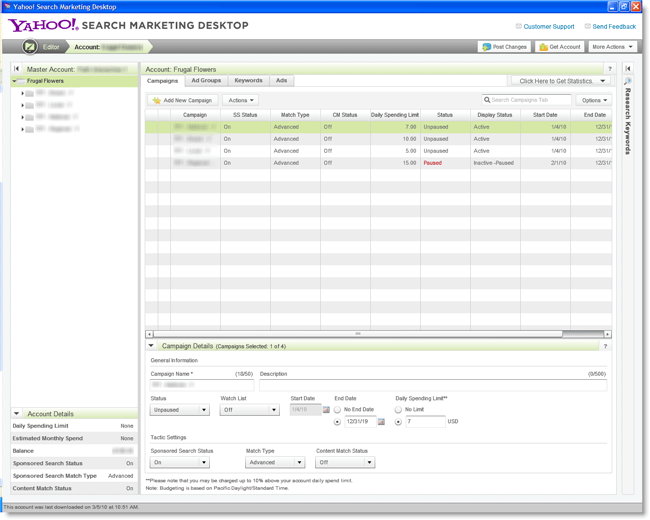Open the Watch List dropdown
The height and width of the screenshot is (520, 650).
pos(250,410)
